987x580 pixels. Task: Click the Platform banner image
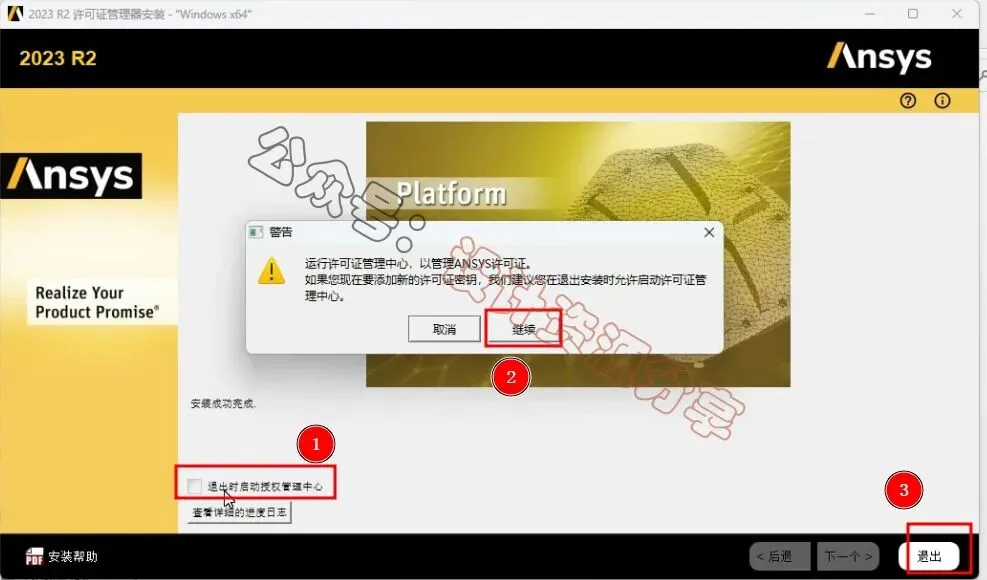[578, 254]
